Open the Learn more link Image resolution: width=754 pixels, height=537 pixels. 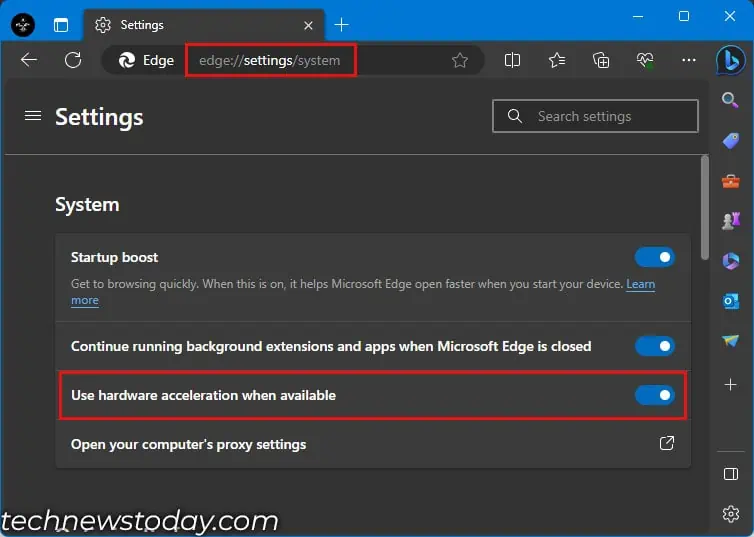click(640, 284)
